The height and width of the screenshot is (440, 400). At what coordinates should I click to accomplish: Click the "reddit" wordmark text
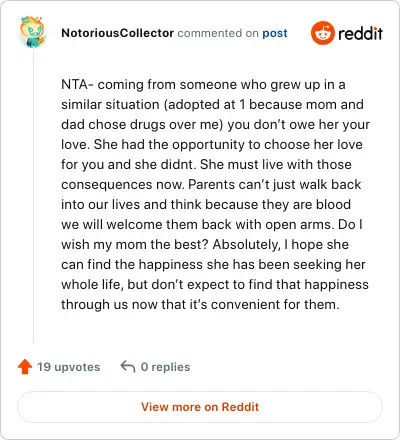click(x=360, y=33)
